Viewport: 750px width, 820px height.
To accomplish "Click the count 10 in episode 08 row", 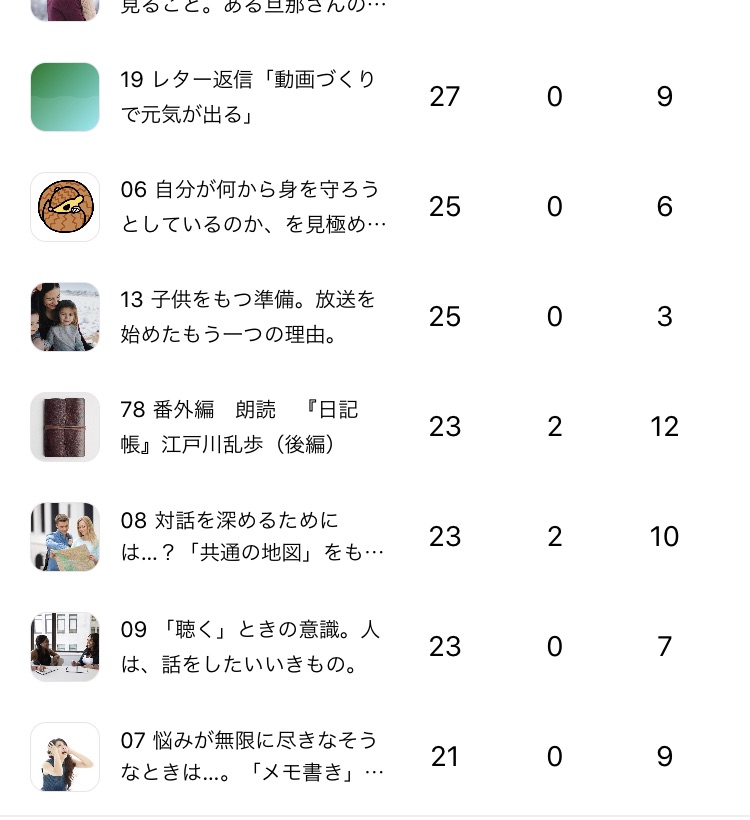I will pos(665,537).
